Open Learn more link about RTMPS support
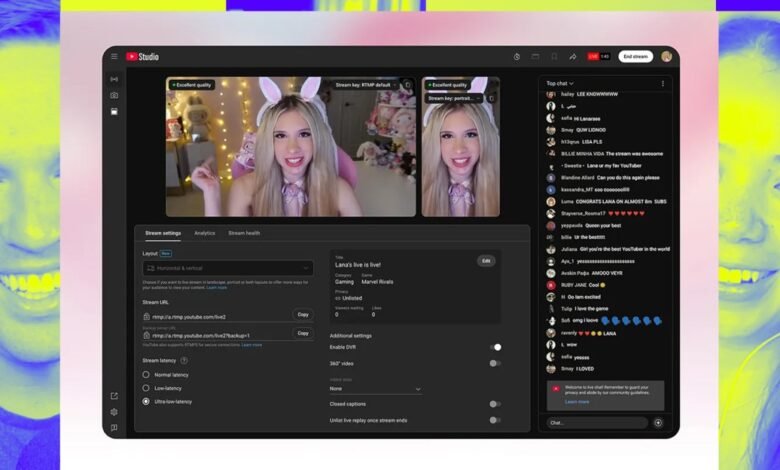Screen dimensions: 780x470 pos(252,345)
